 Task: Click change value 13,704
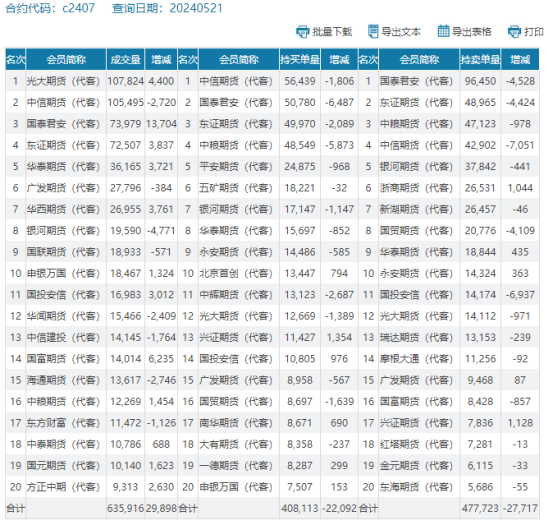point(161,124)
